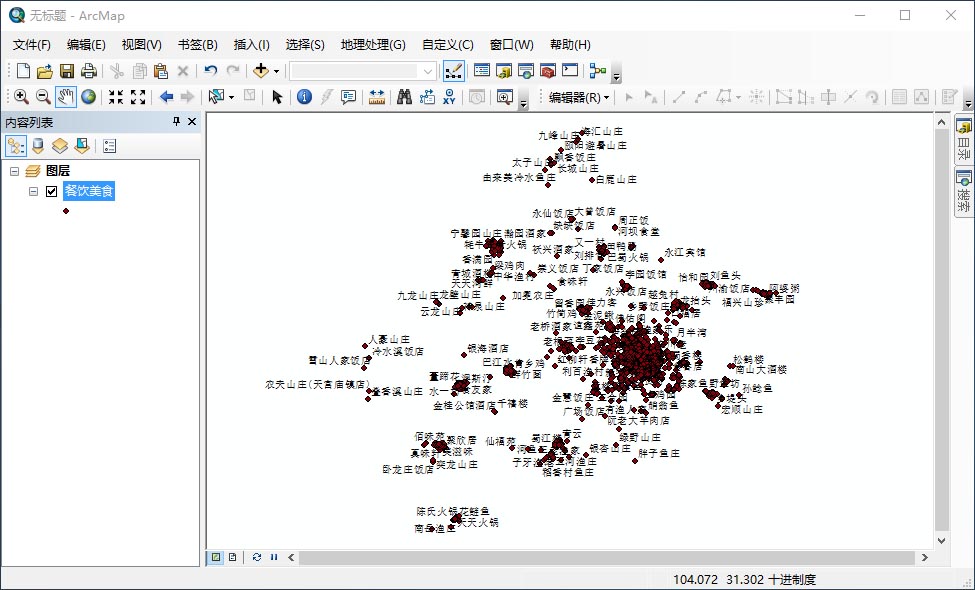975x590 pixels.
Task: Pause drawing with the pause button
Action: coord(273,557)
